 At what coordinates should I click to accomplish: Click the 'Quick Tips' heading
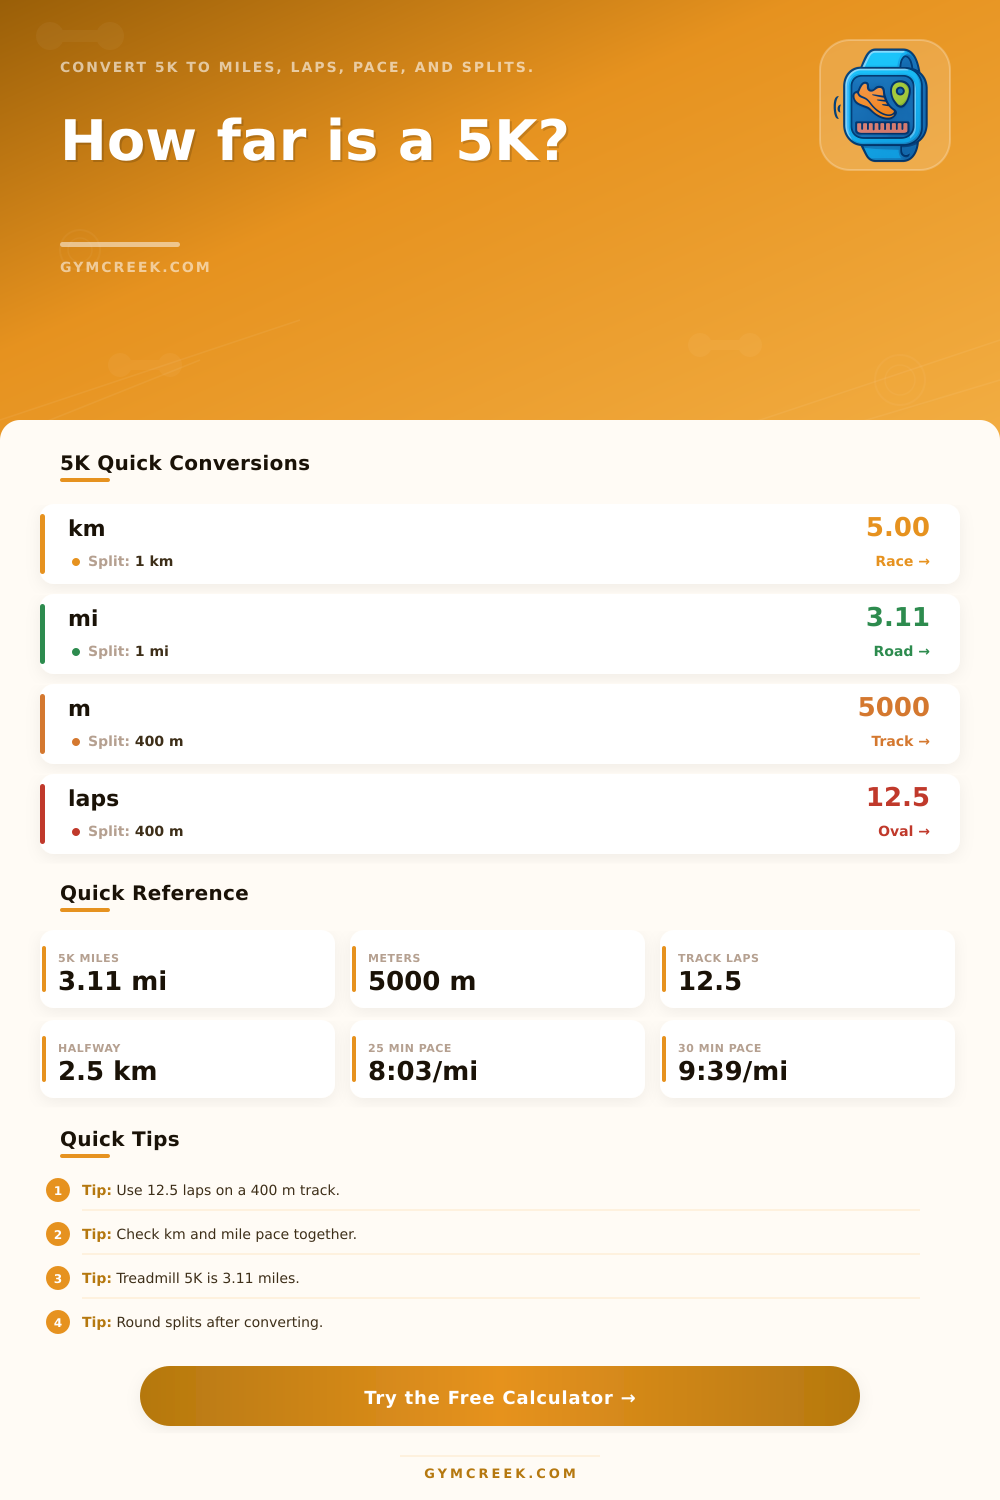(120, 1139)
